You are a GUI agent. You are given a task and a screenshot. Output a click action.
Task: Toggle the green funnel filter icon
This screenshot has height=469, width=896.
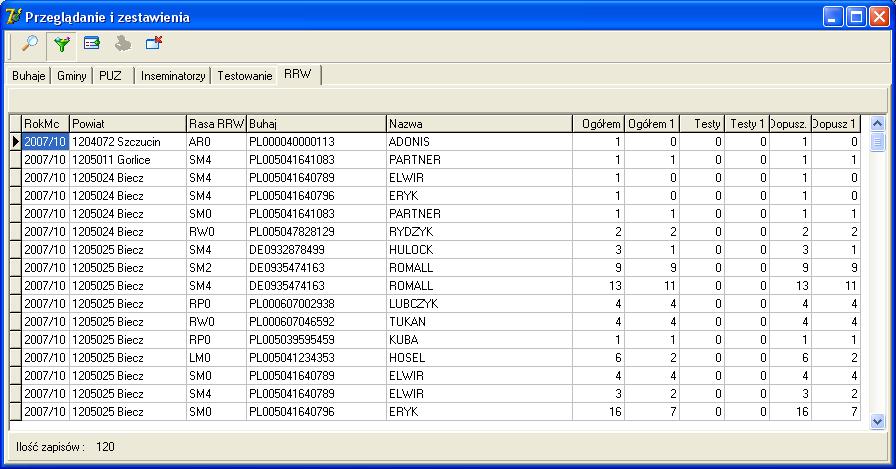tap(62, 45)
